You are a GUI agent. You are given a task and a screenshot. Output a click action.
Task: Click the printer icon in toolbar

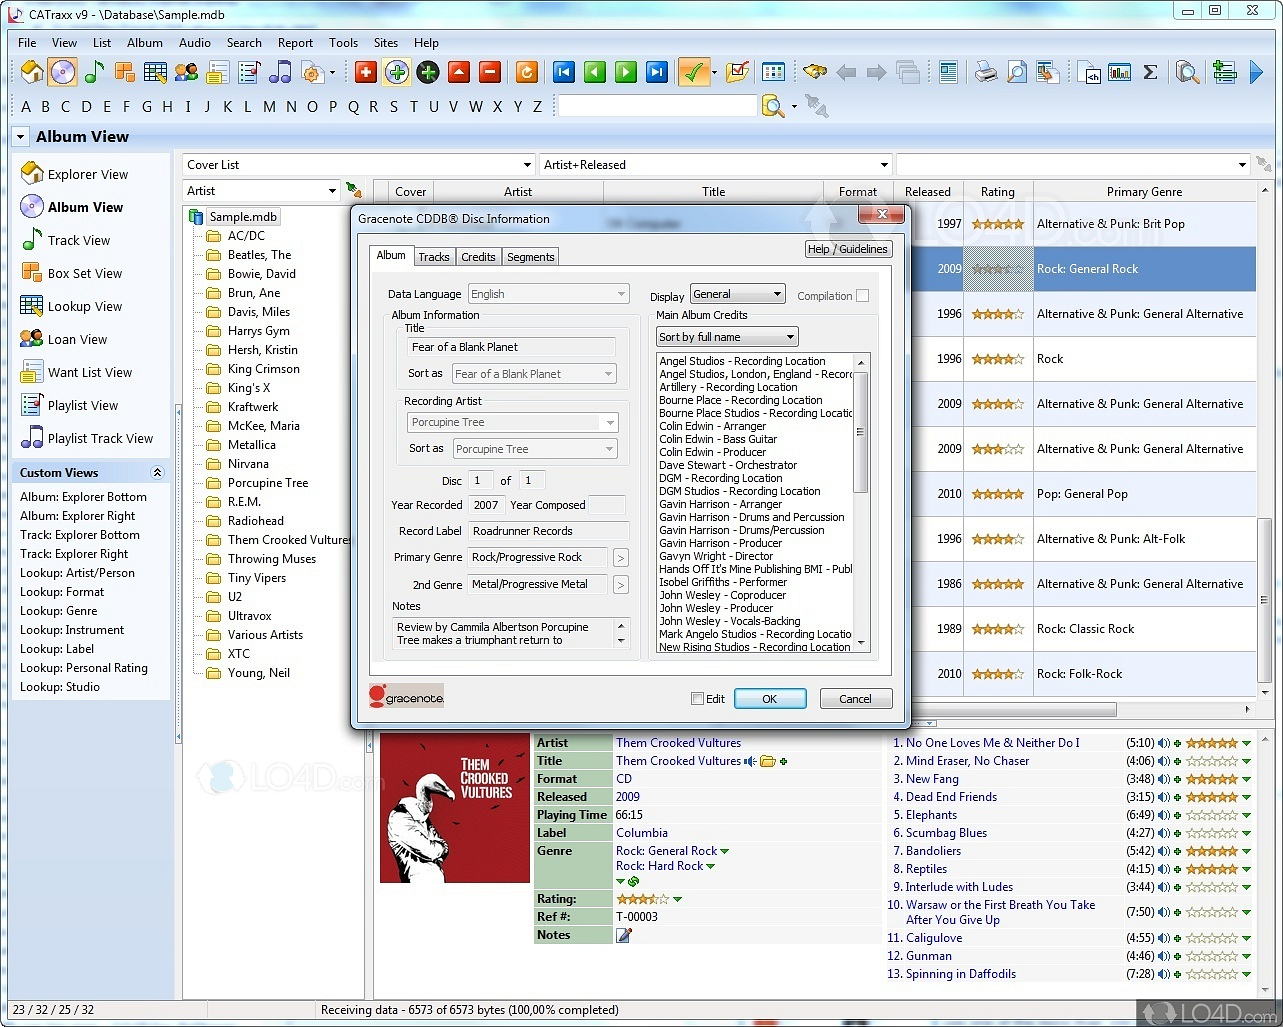(986, 72)
